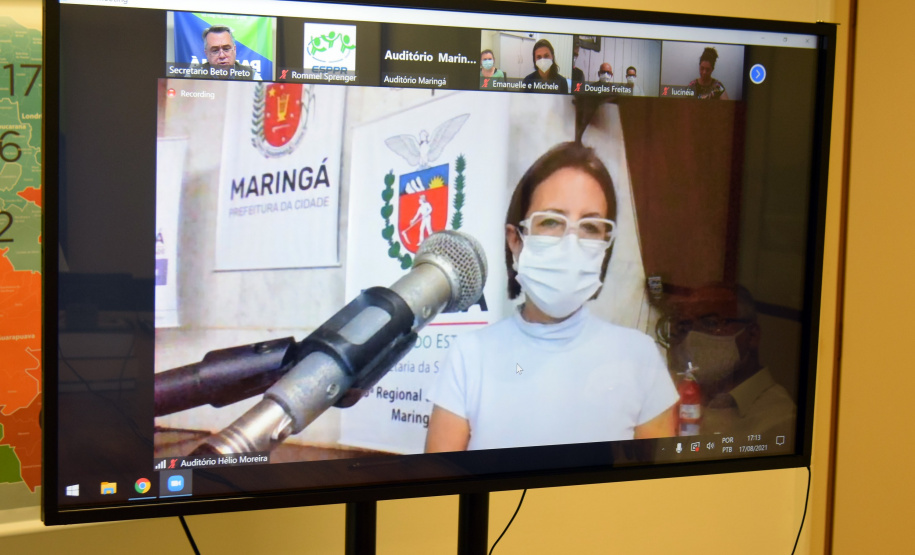915x555 pixels.
Task: Open the POR PTB language selector
Action: 727,445
